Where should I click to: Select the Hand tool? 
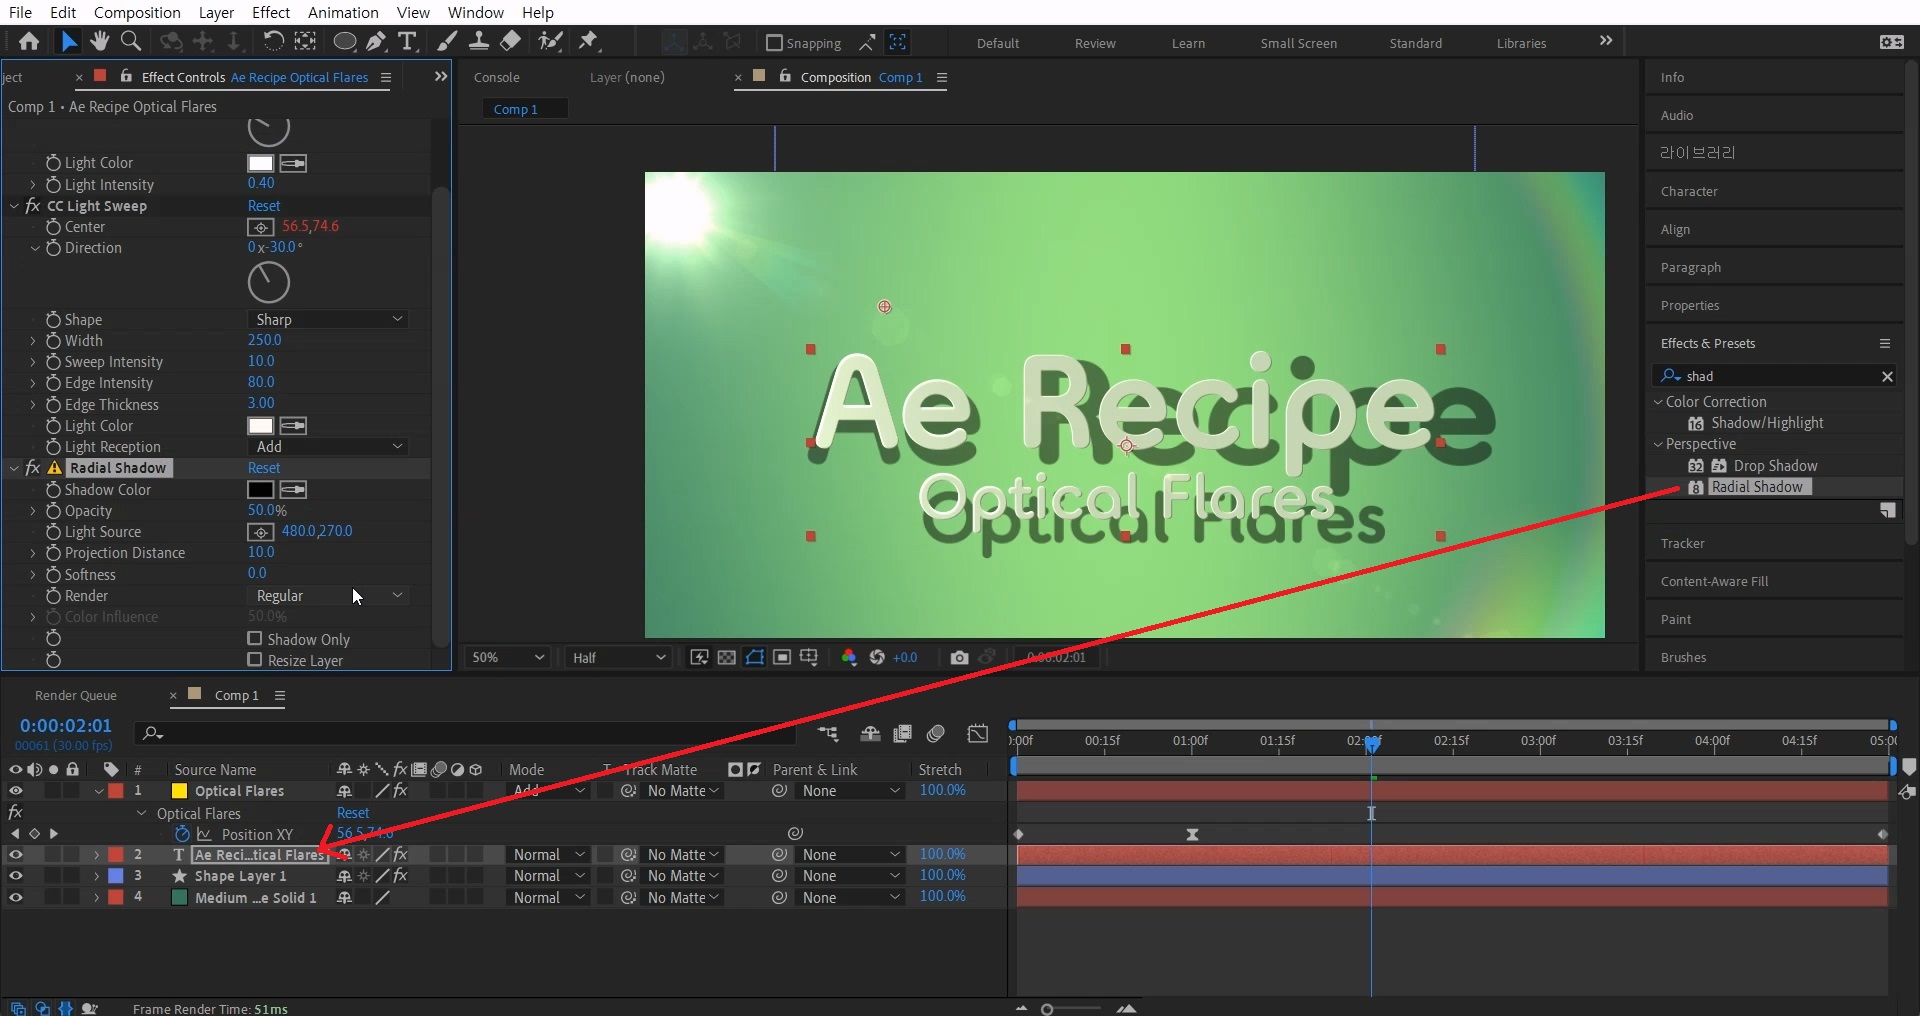point(99,41)
